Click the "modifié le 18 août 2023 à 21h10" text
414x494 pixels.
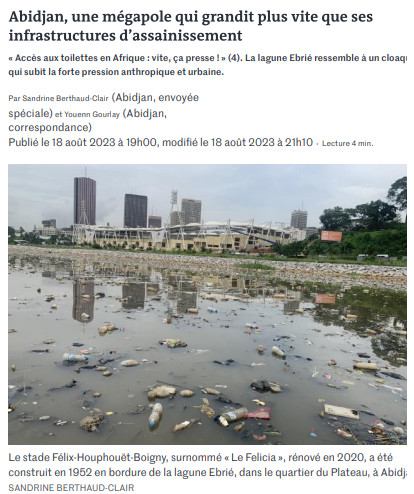click(237, 143)
